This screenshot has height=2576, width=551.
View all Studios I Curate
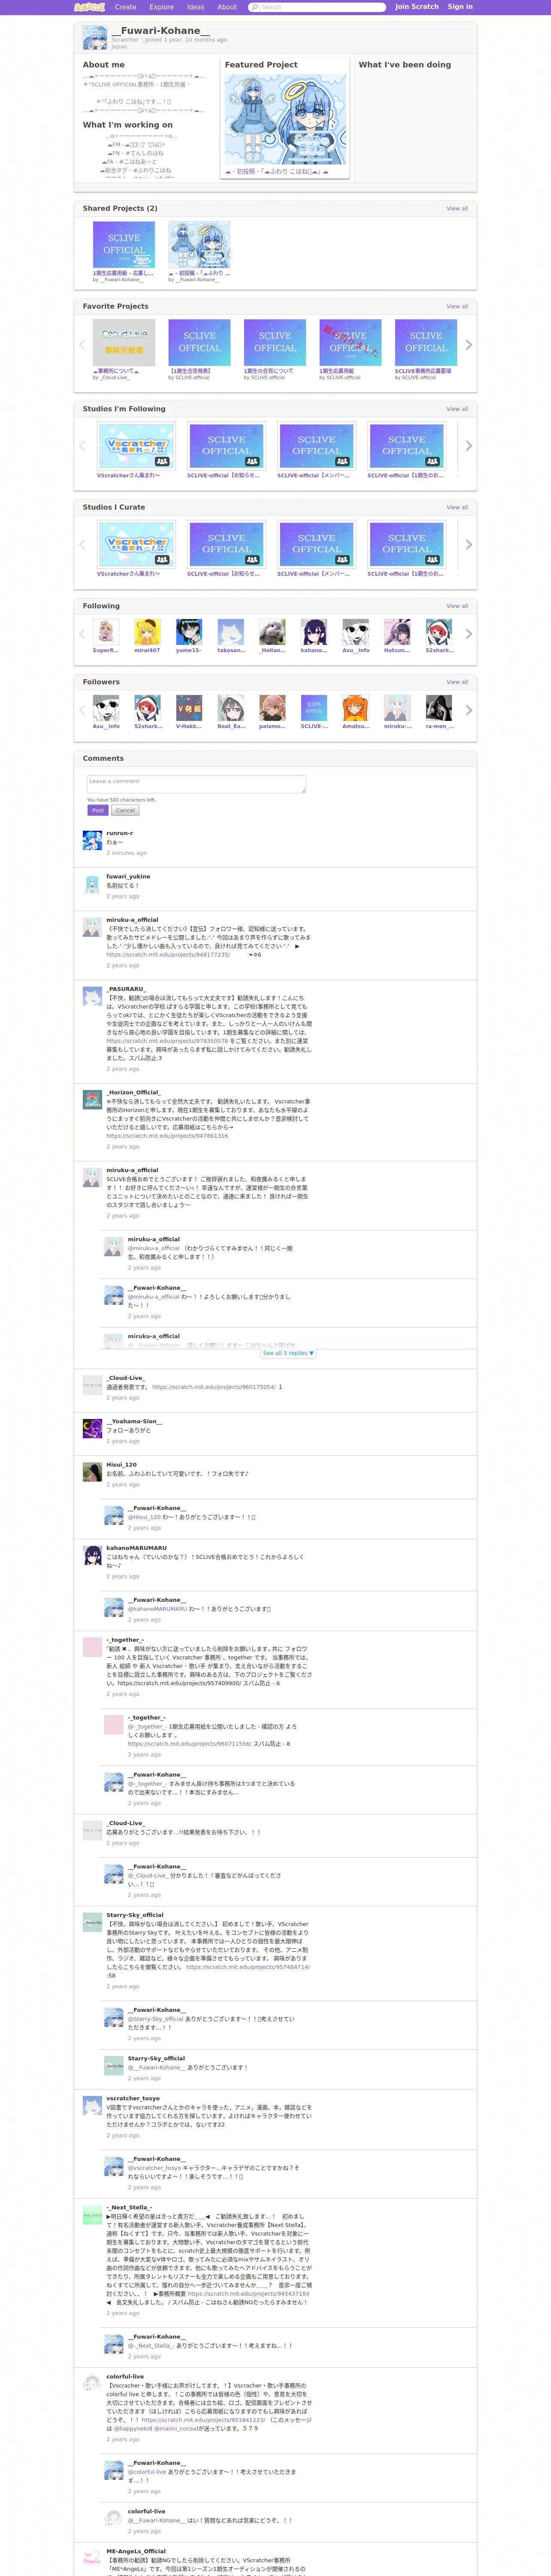457,507
